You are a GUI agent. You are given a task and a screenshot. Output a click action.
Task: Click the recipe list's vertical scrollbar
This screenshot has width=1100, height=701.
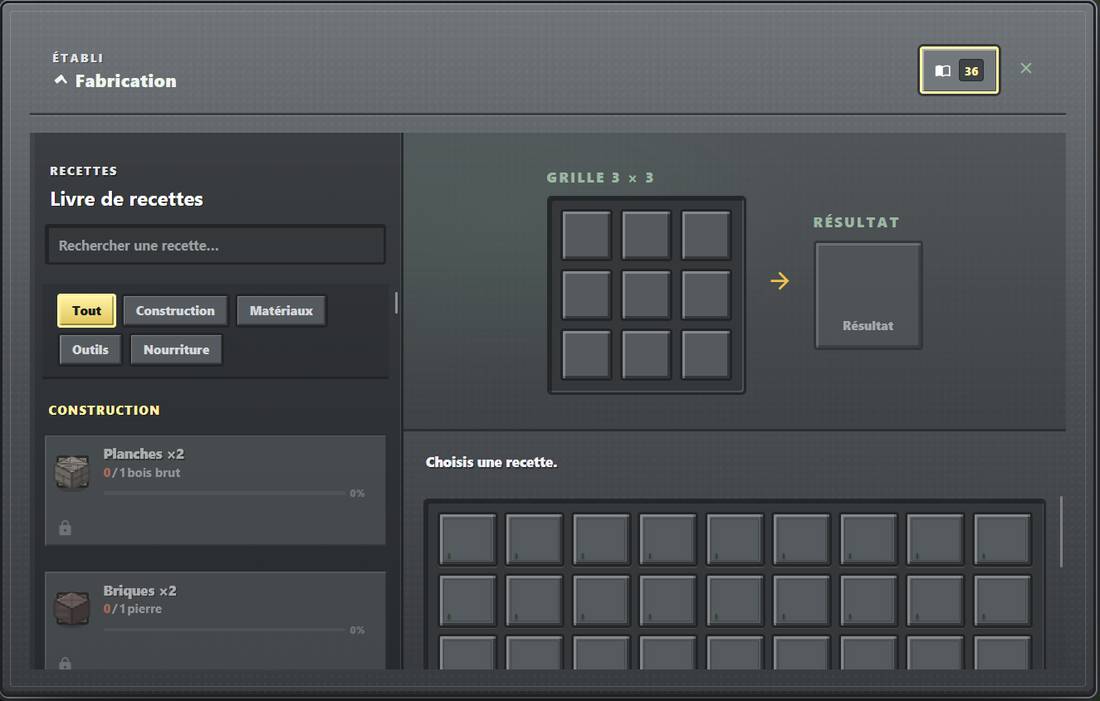[396, 302]
